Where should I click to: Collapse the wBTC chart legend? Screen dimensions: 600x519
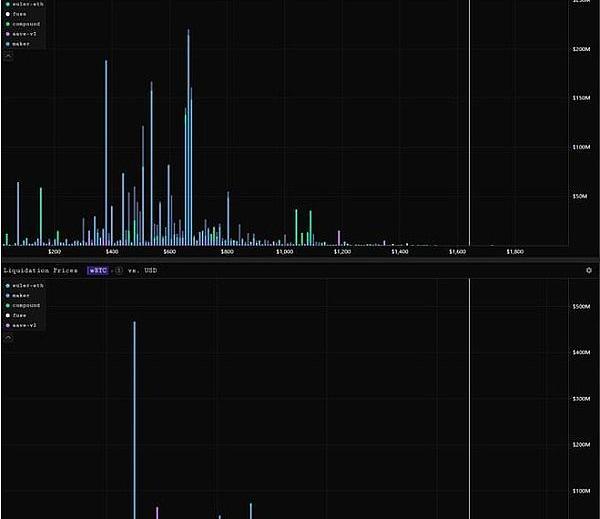click(8, 338)
